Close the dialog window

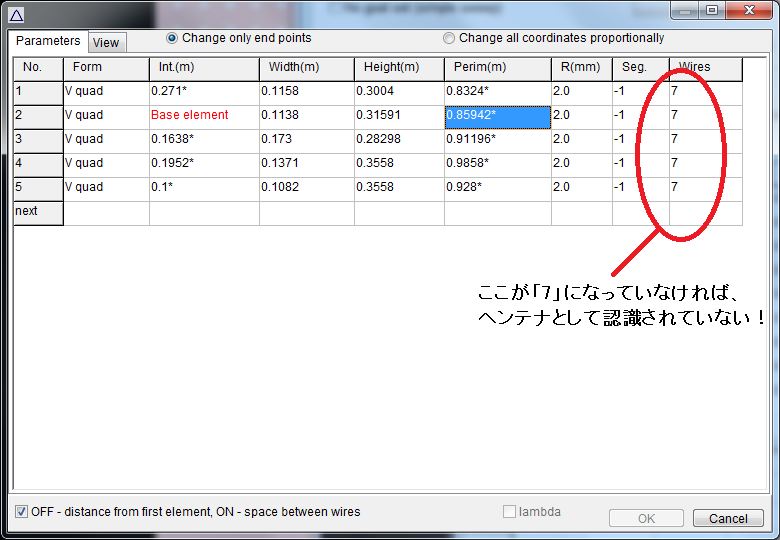tap(749, 10)
